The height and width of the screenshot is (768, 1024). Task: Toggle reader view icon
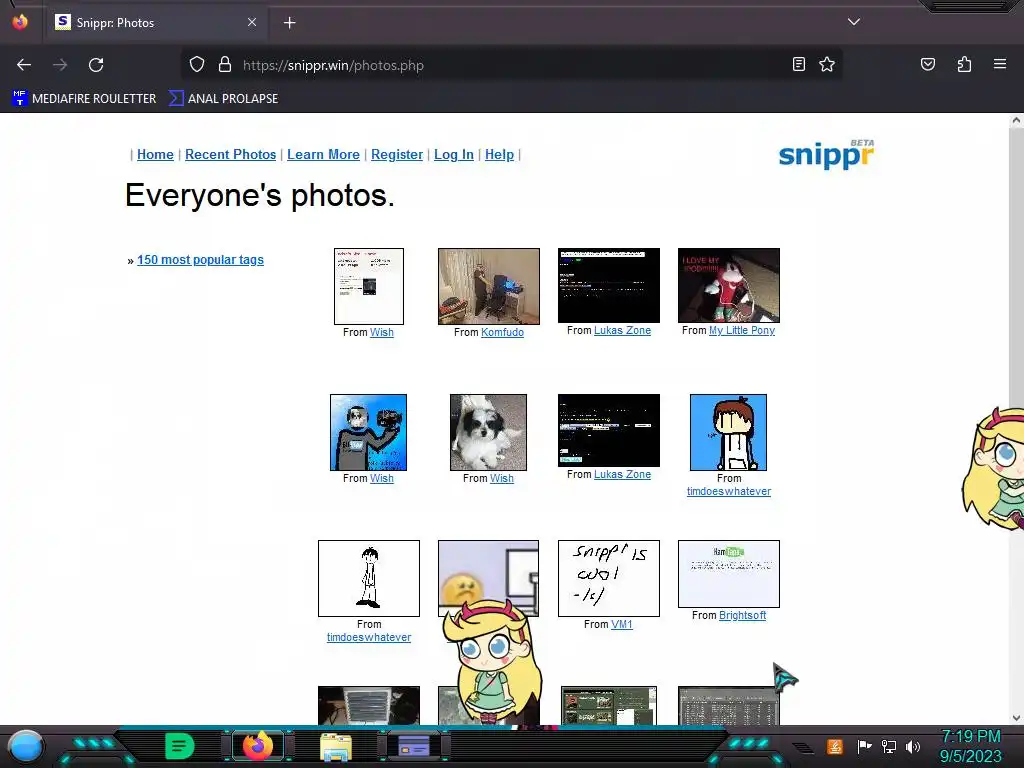(x=798, y=65)
